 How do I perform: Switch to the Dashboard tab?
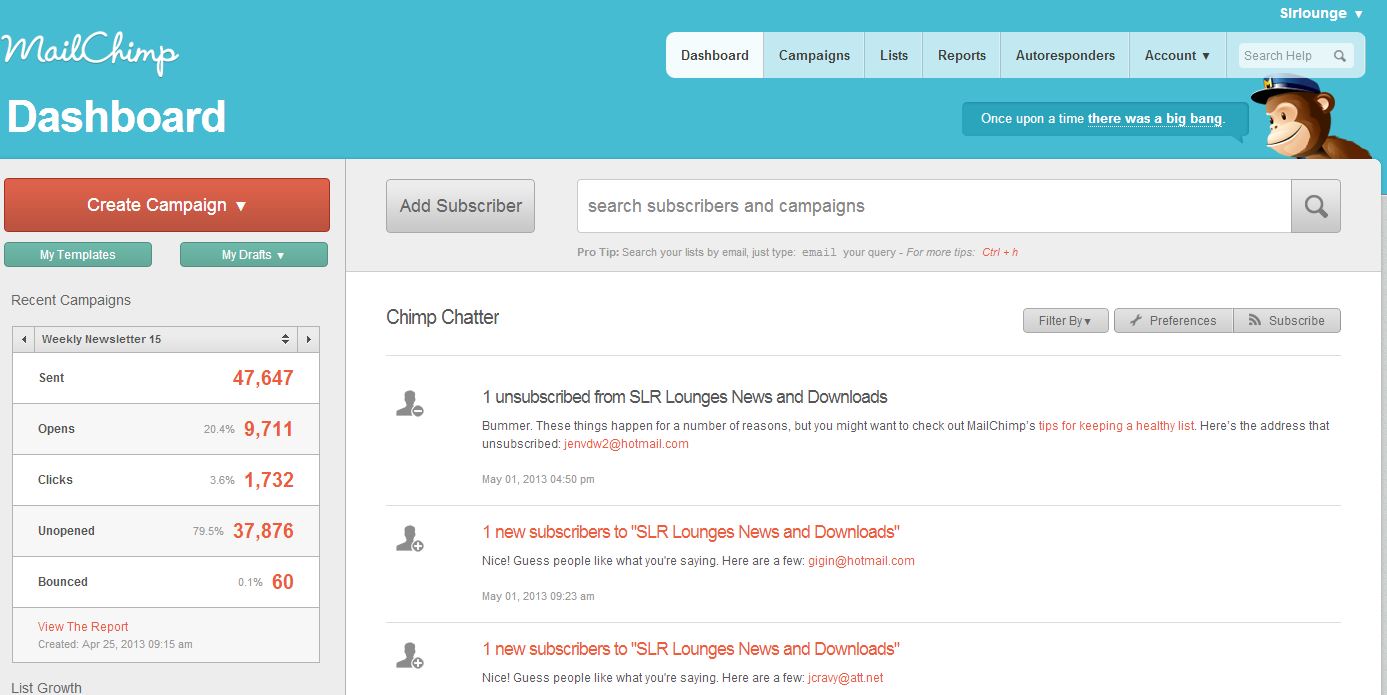tap(715, 56)
